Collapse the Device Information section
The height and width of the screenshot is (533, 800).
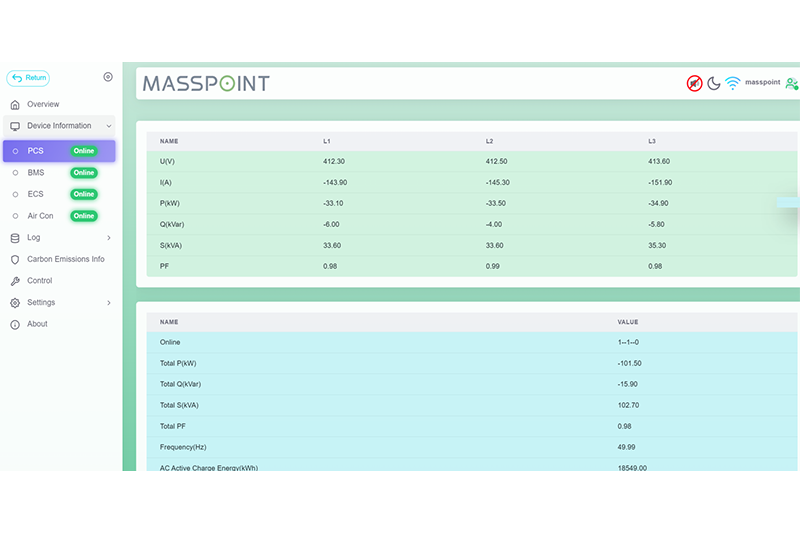(108, 126)
